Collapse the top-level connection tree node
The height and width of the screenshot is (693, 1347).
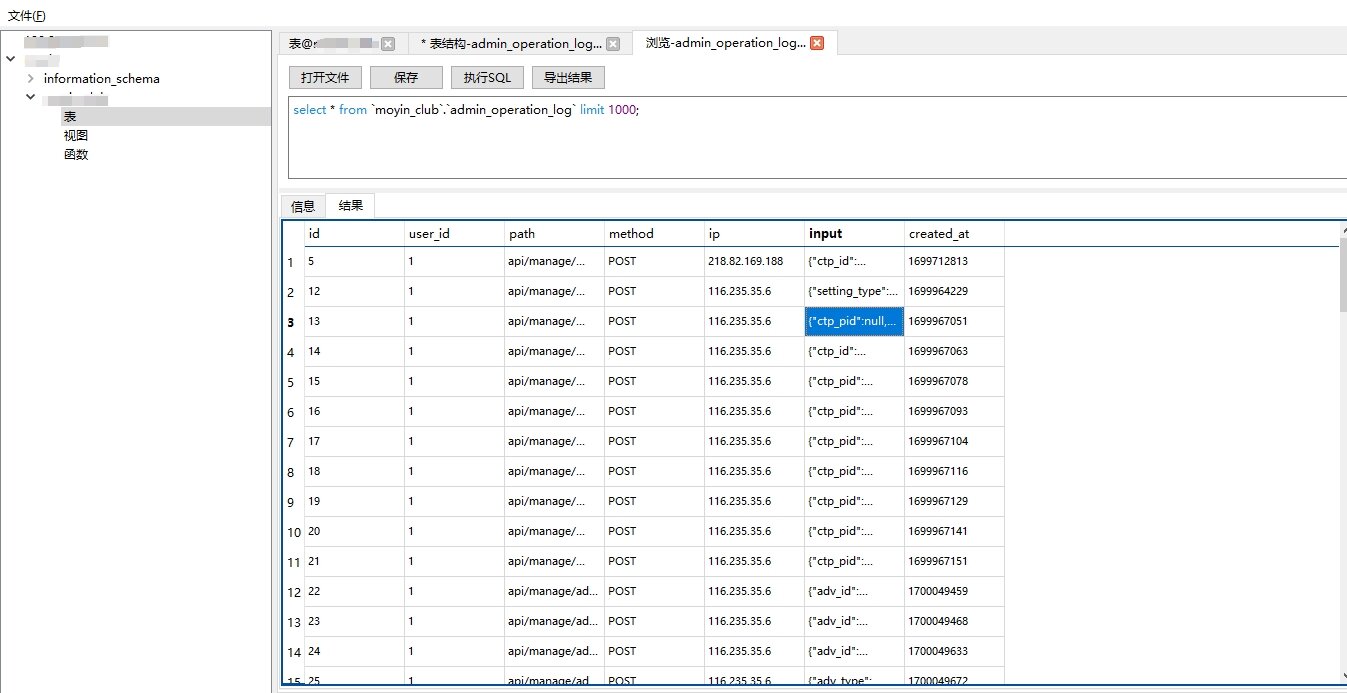(11, 59)
